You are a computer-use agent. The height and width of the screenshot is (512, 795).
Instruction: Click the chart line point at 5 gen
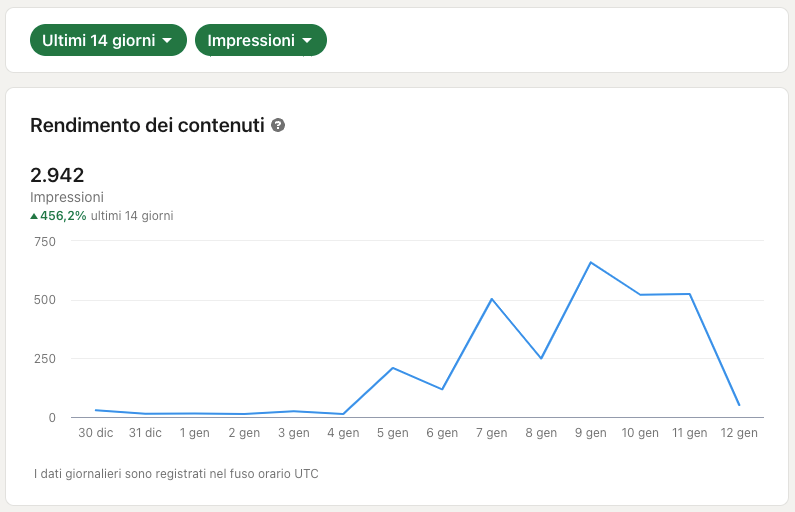[x=393, y=368]
